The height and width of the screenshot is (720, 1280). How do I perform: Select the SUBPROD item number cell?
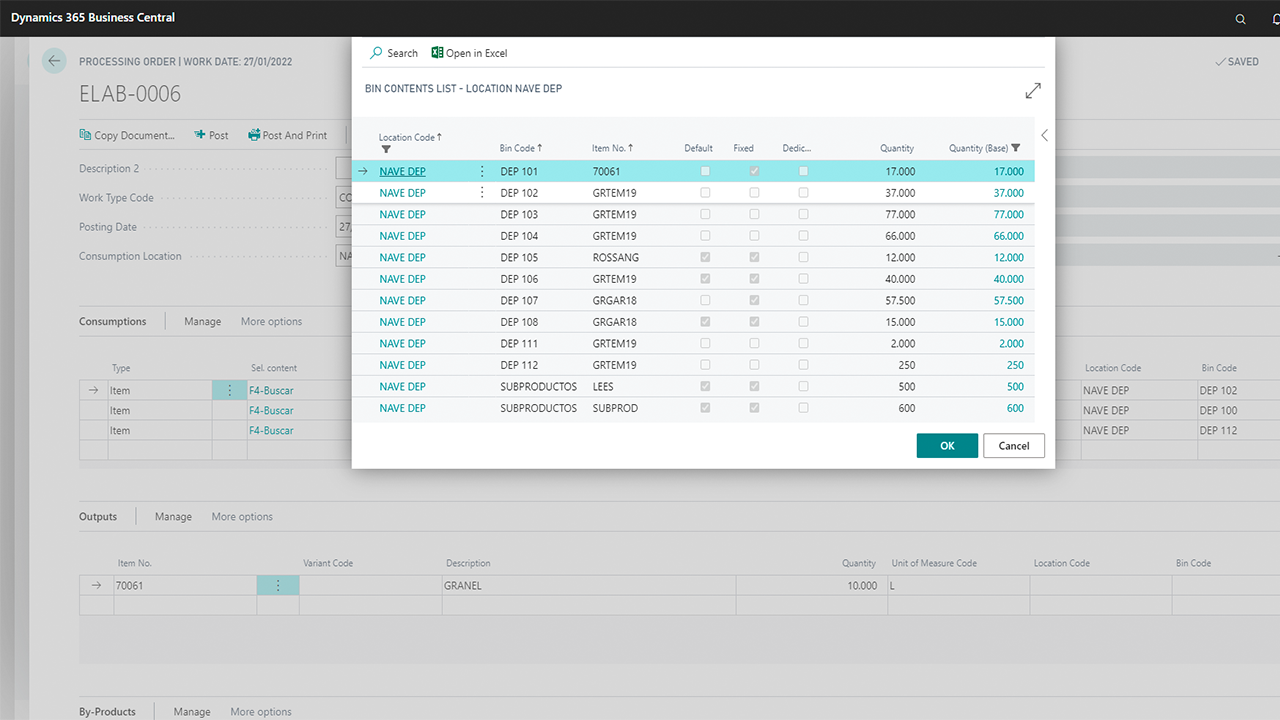pos(615,408)
